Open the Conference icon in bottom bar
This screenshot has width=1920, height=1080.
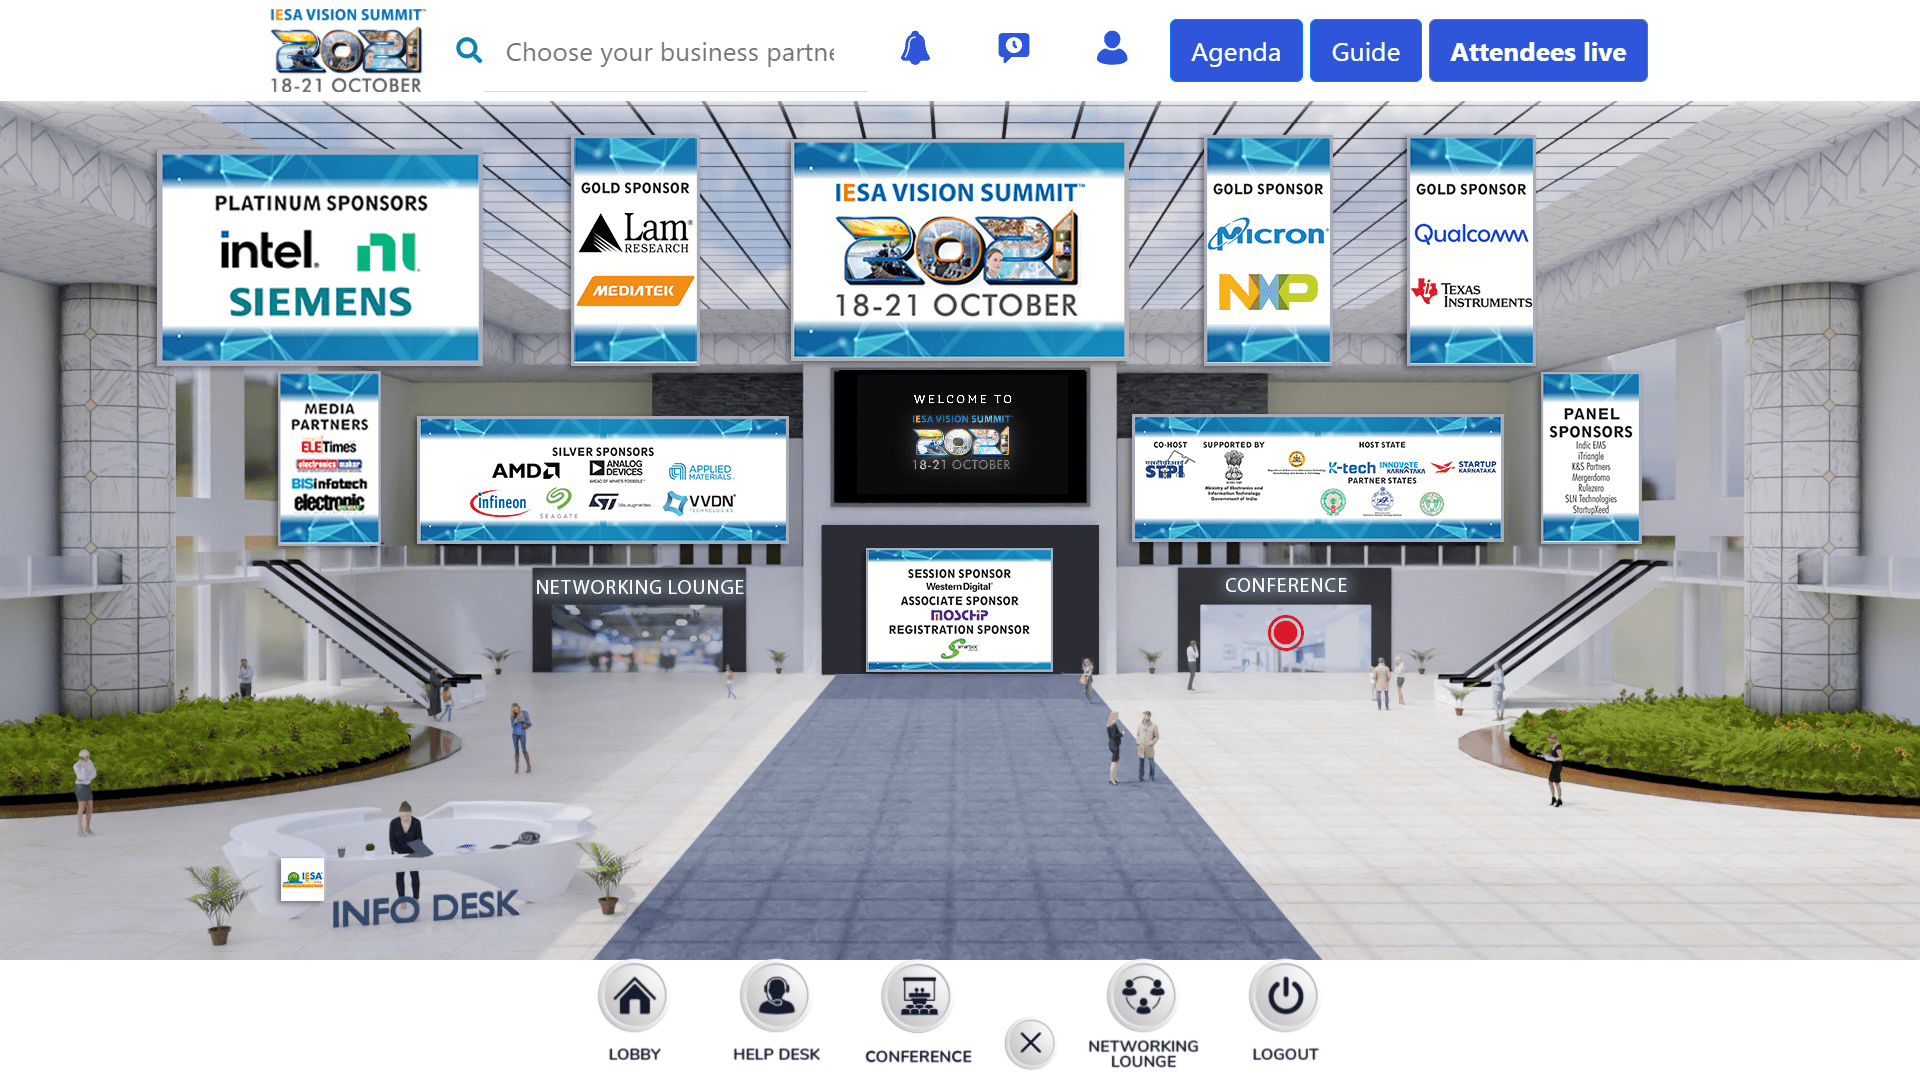tap(918, 996)
